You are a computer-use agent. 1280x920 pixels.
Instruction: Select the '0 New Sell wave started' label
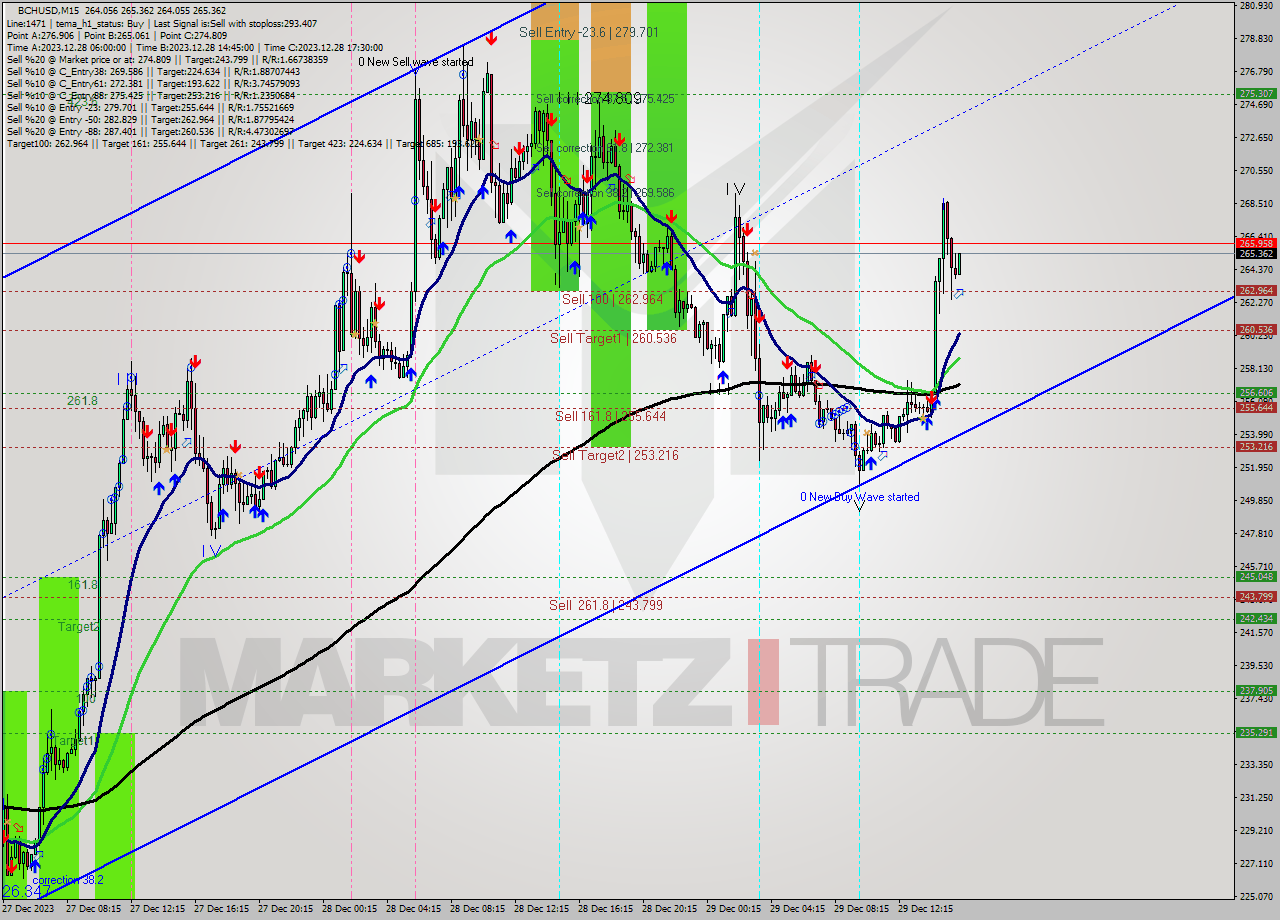coord(416,62)
